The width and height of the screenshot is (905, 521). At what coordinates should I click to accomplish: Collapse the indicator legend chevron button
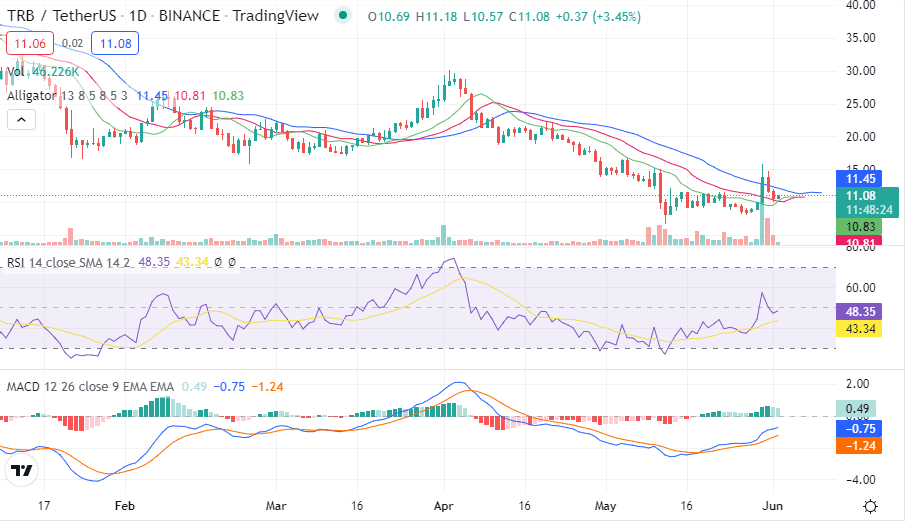[21, 120]
